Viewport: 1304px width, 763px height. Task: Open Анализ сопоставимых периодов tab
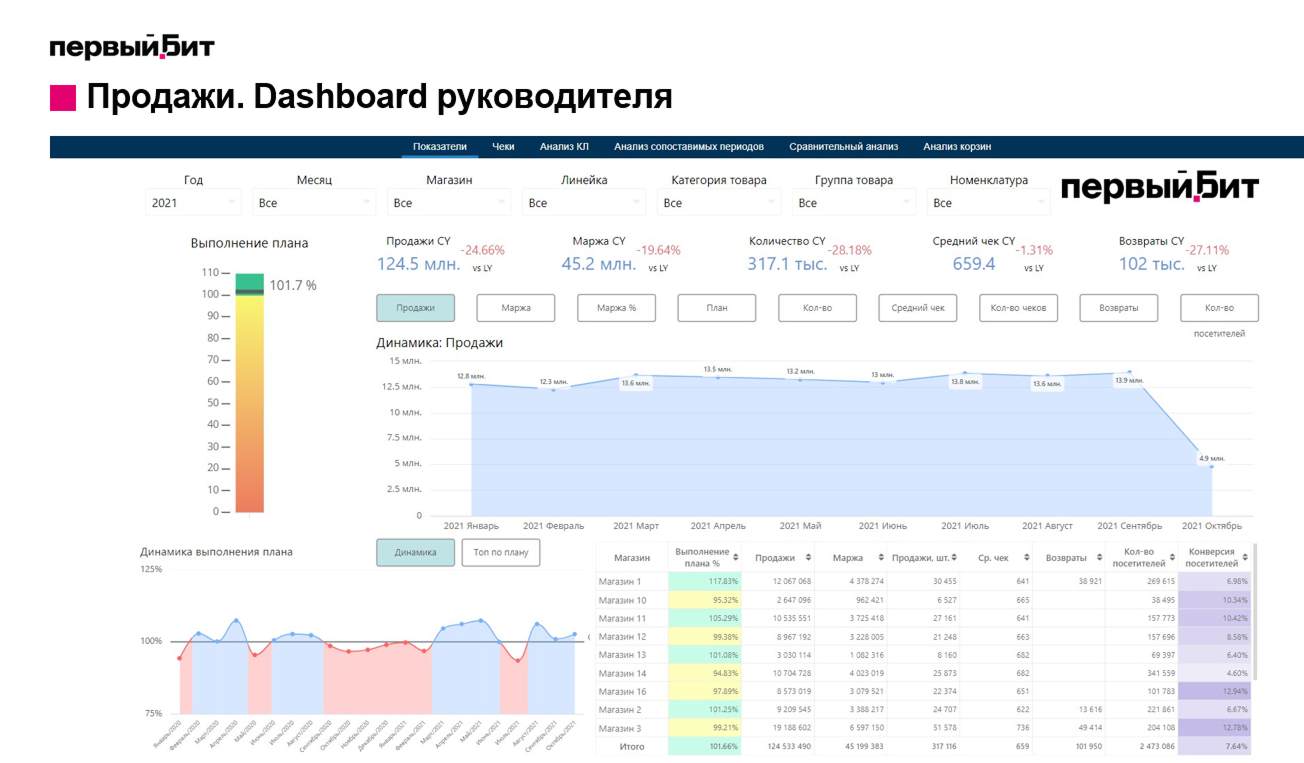(689, 147)
